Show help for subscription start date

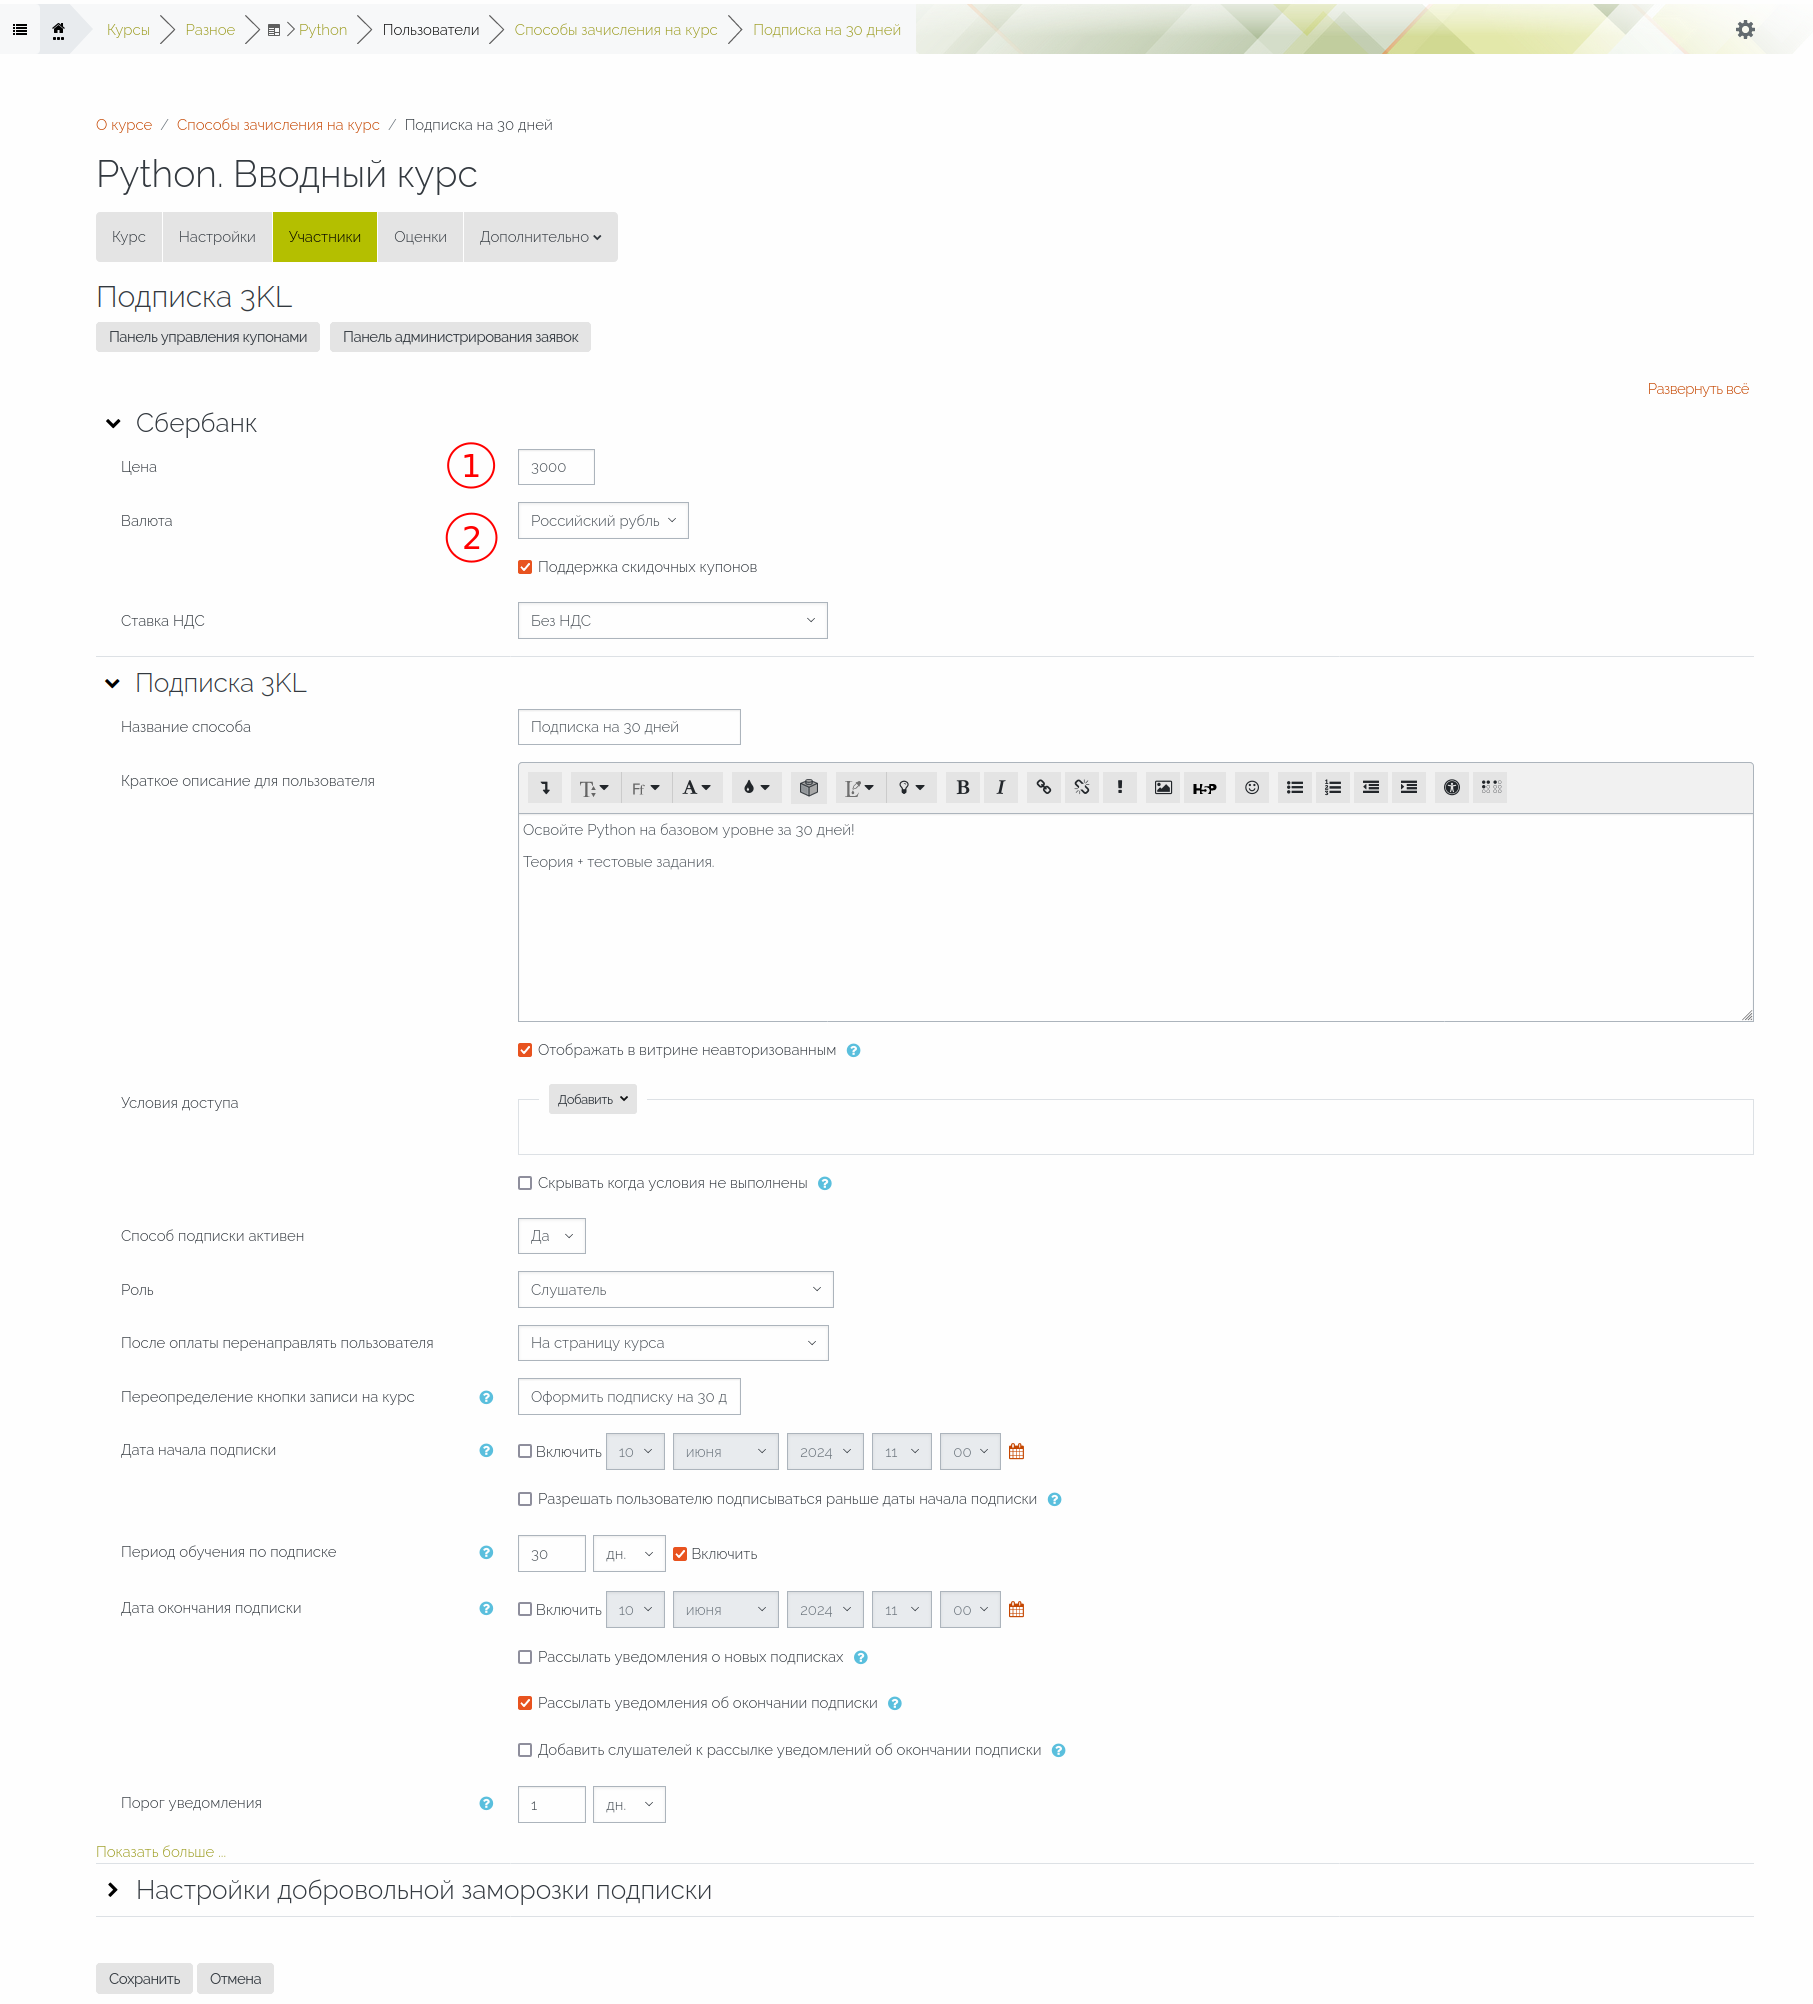point(486,1450)
